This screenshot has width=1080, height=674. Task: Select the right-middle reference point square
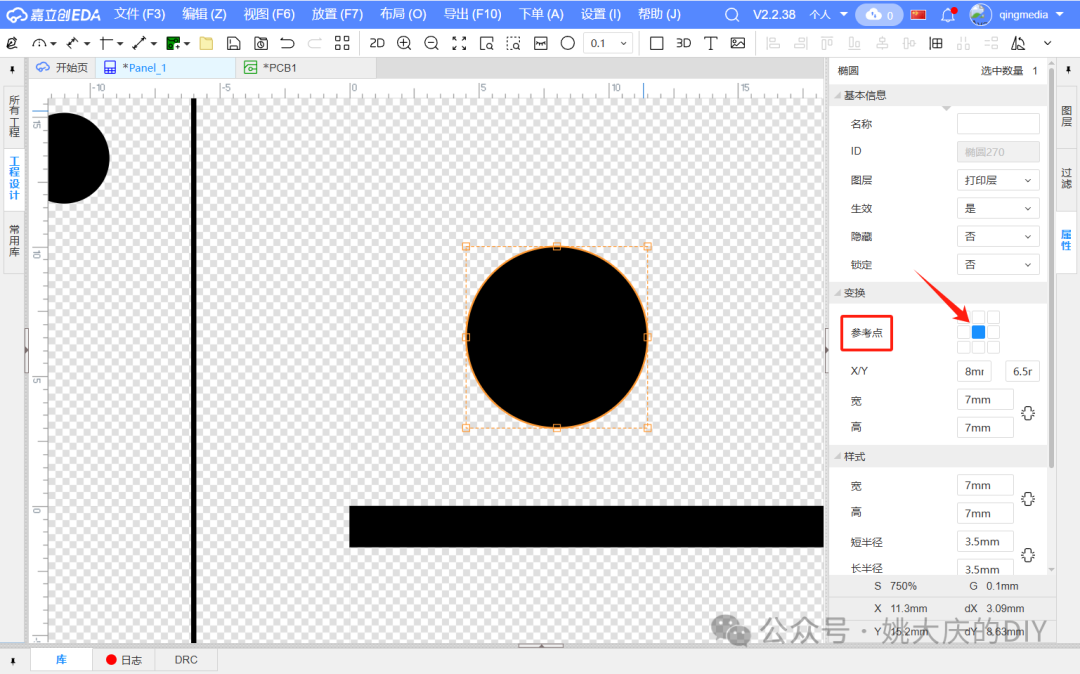pyautogui.click(x=993, y=332)
